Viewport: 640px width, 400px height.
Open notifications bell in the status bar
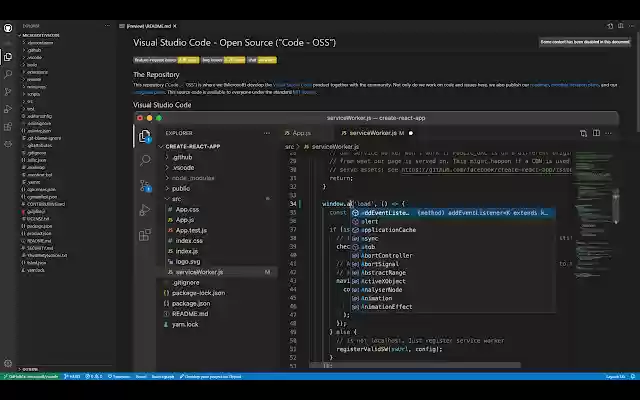click(x=633, y=376)
